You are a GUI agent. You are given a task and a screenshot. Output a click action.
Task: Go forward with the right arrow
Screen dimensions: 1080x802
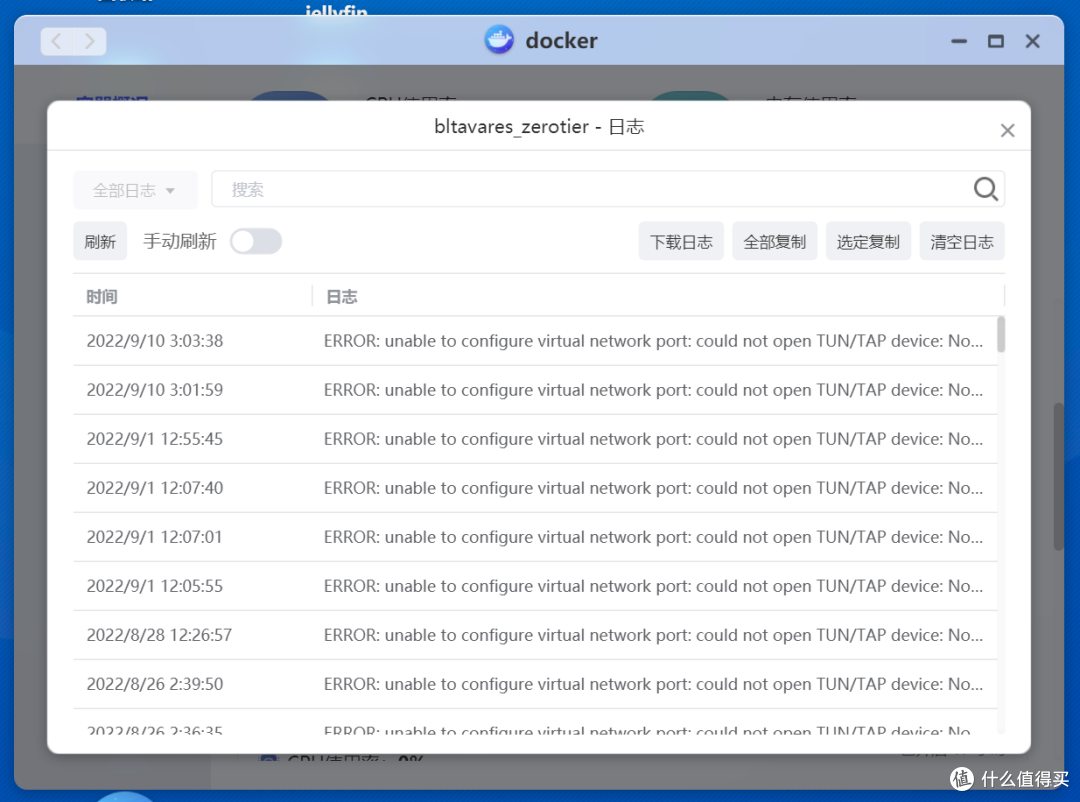(x=90, y=41)
